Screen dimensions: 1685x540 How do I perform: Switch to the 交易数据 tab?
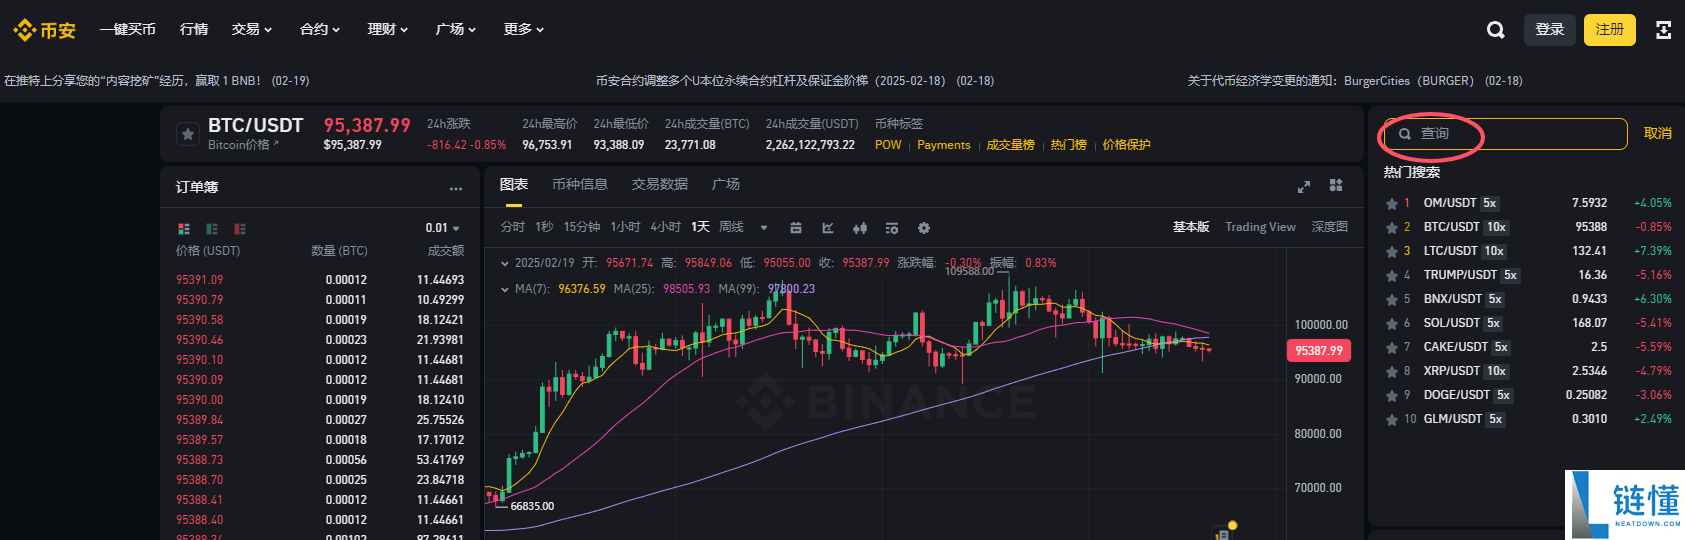coord(660,185)
